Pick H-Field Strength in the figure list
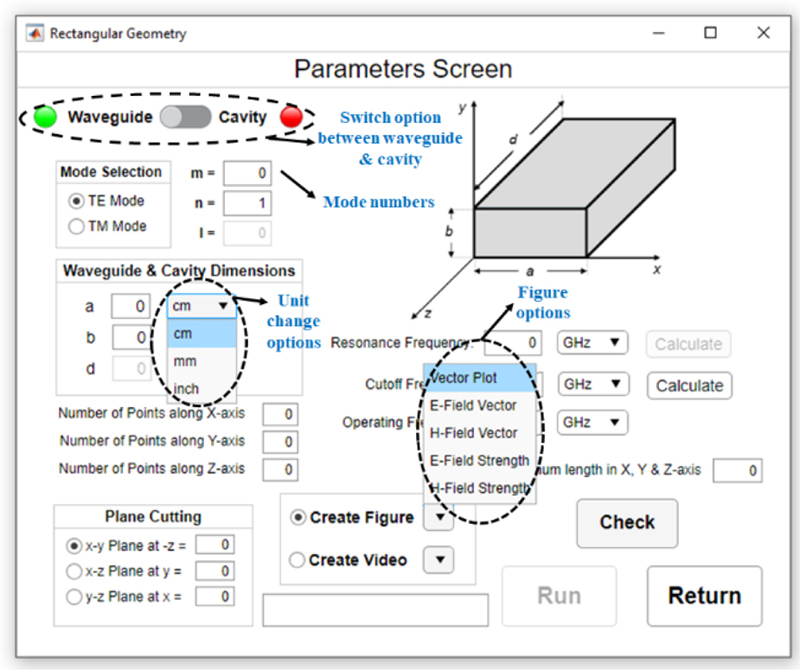Screen dimensions: 800x670 point(479,488)
